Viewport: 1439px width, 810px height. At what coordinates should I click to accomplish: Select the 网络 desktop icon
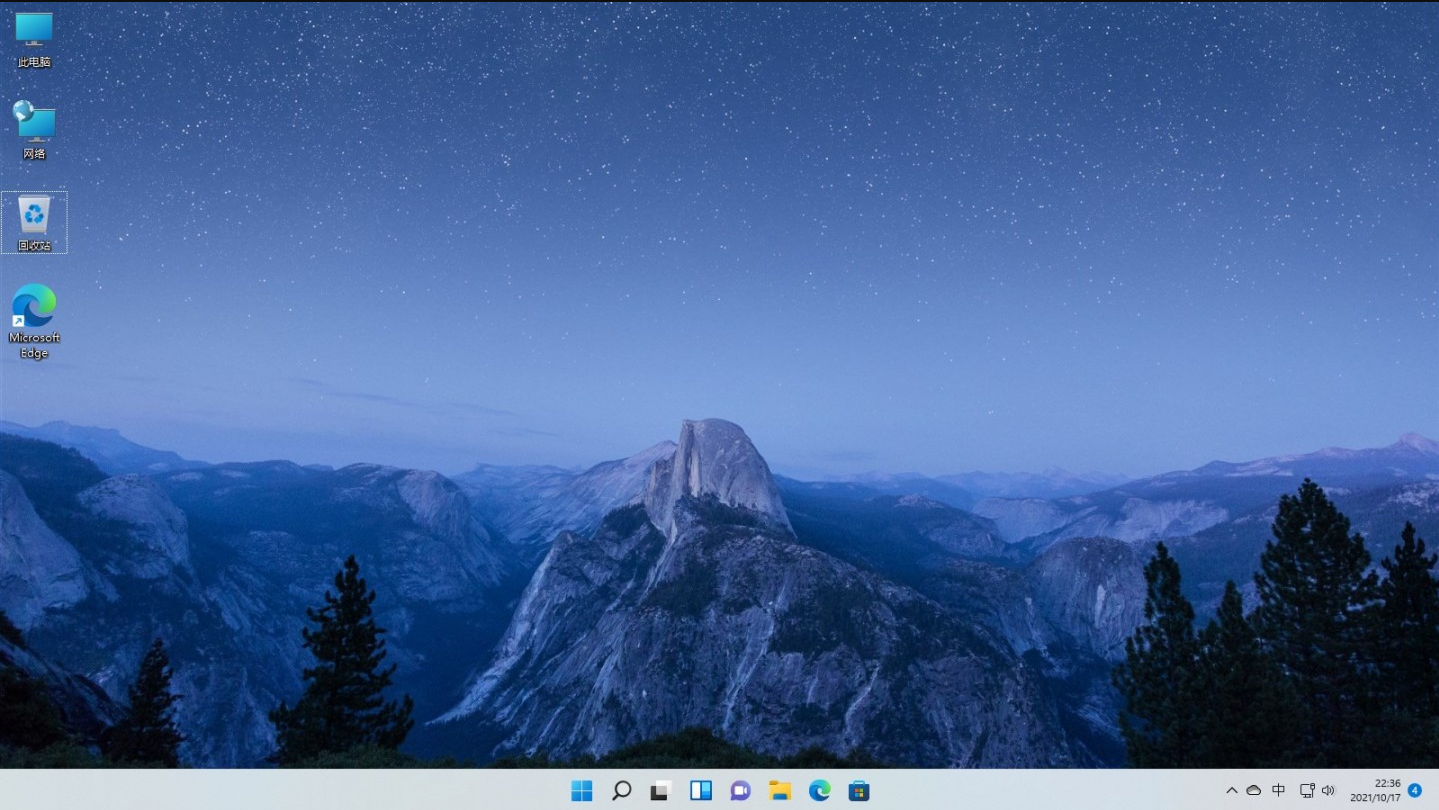point(34,129)
